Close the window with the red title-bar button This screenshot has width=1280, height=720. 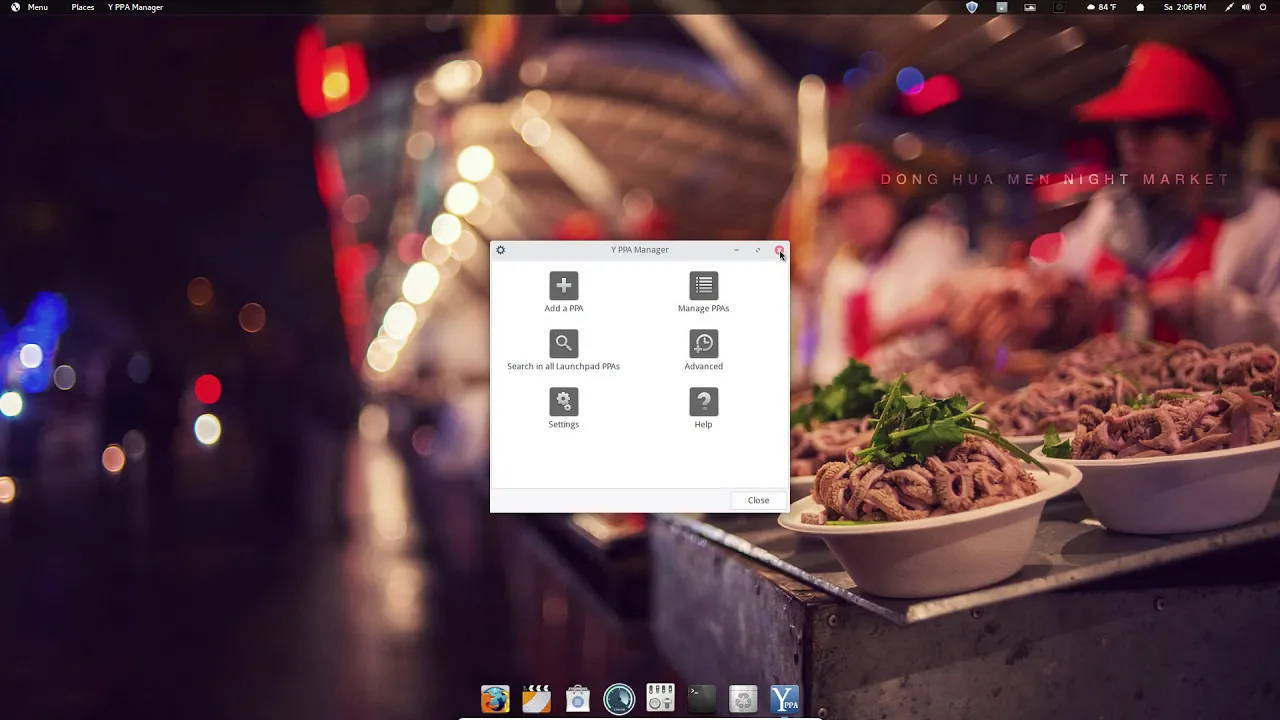(779, 250)
